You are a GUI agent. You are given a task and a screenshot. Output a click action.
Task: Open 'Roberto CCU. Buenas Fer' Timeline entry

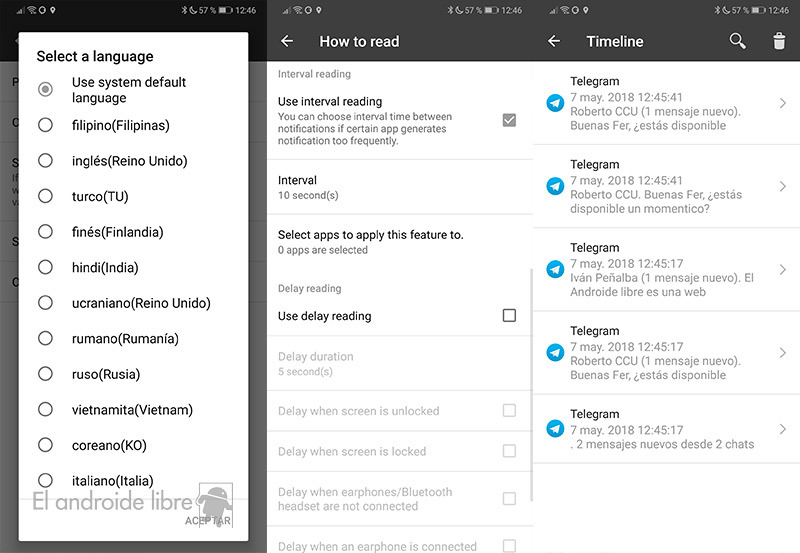coord(666,186)
